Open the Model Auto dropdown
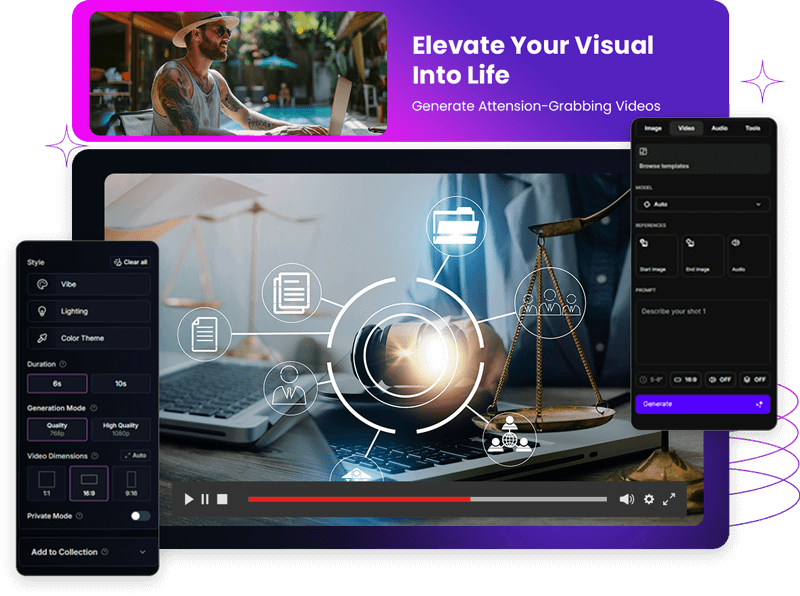800x596 pixels. click(703, 204)
